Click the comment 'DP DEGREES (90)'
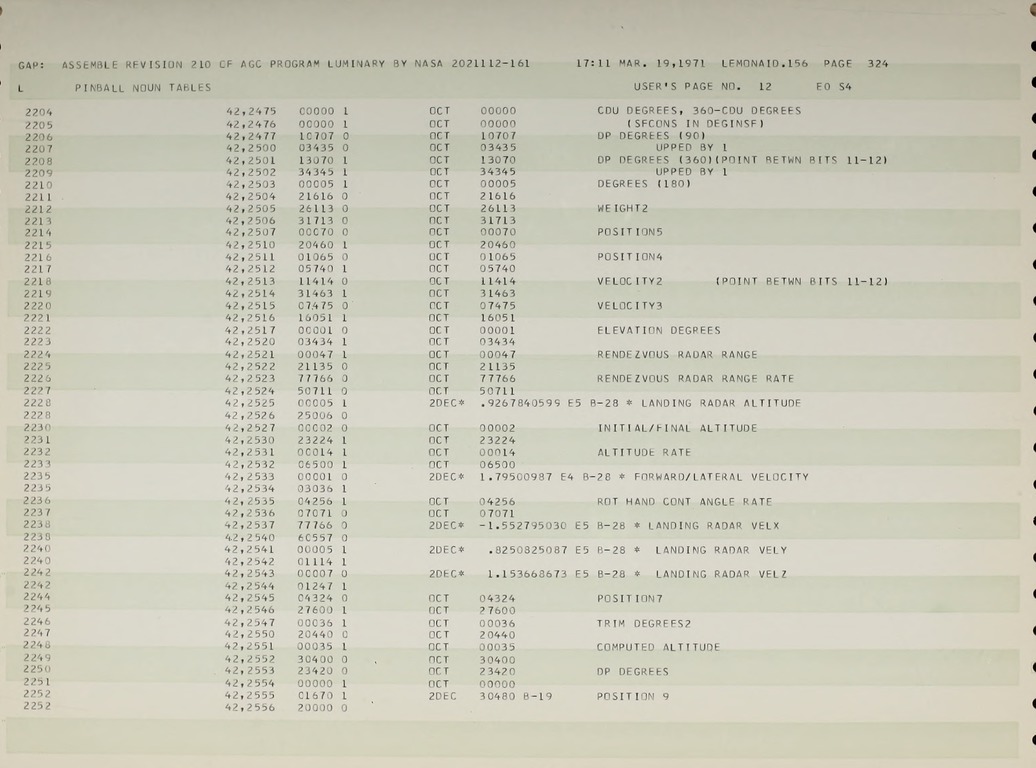Viewport: 1036px width, 768px height. tap(651, 135)
